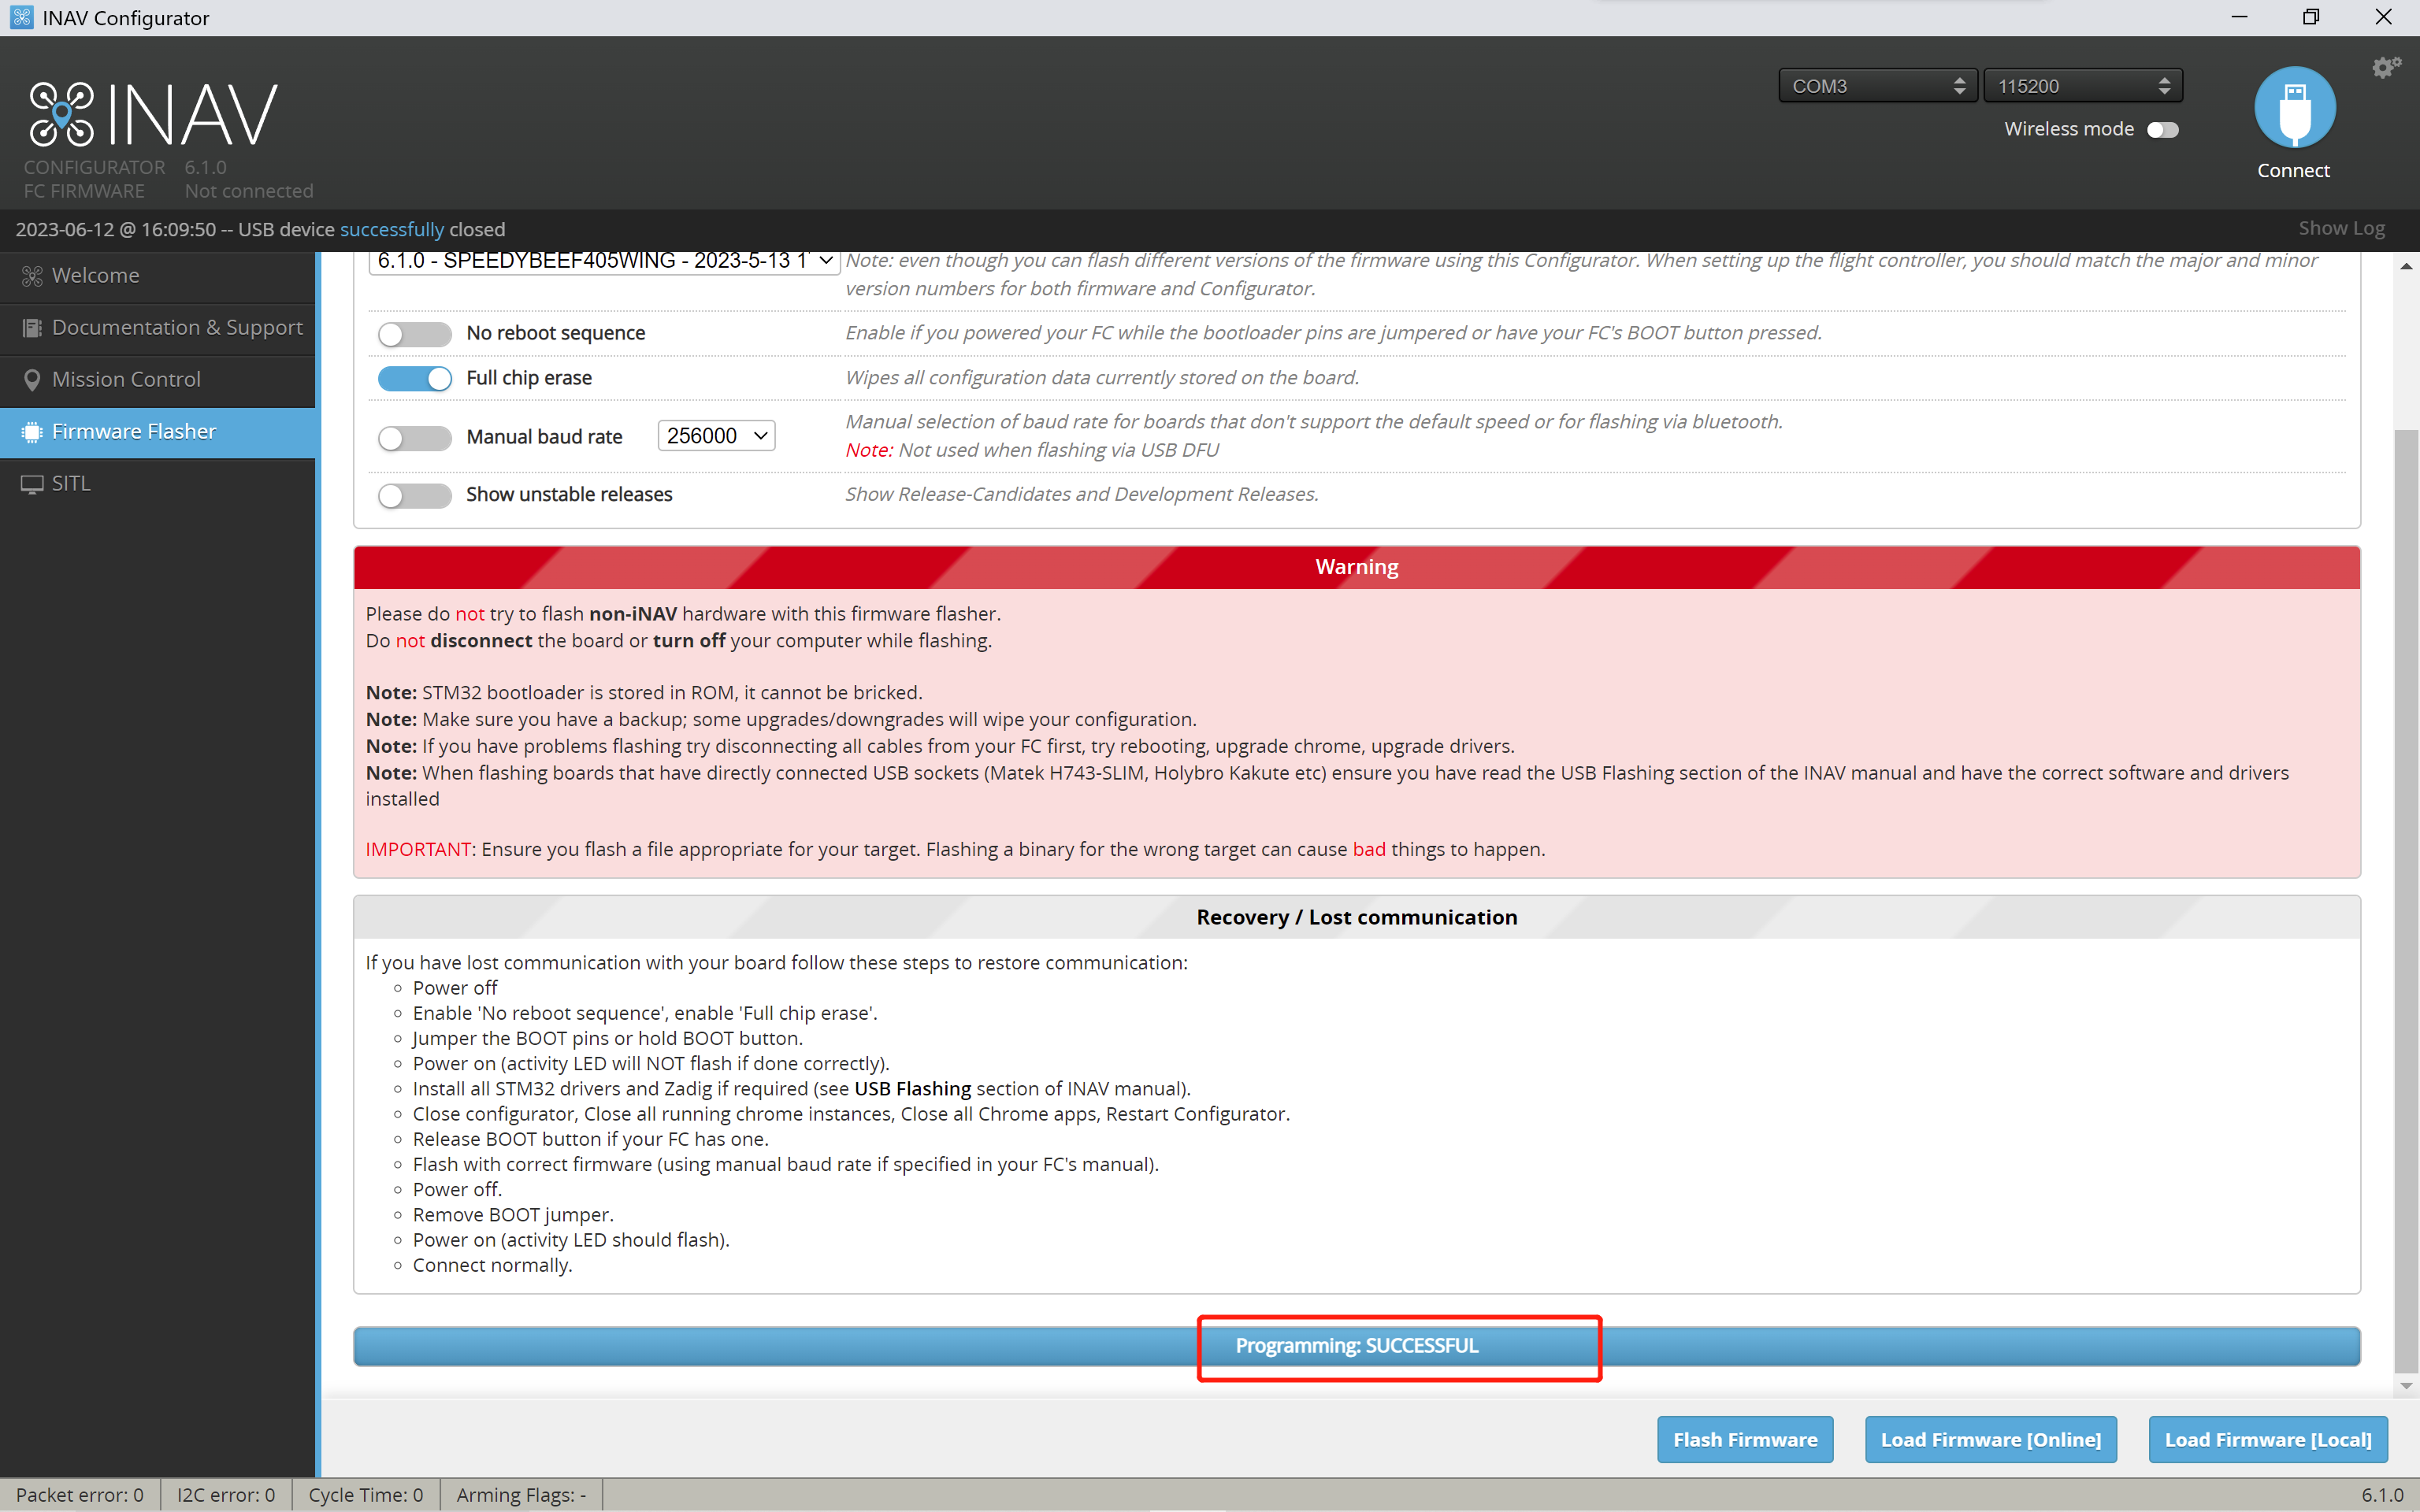This screenshot has height=1512, width=2420.
Task: Click Load Firmware [Local] button
Action: pos(2268,1439)
